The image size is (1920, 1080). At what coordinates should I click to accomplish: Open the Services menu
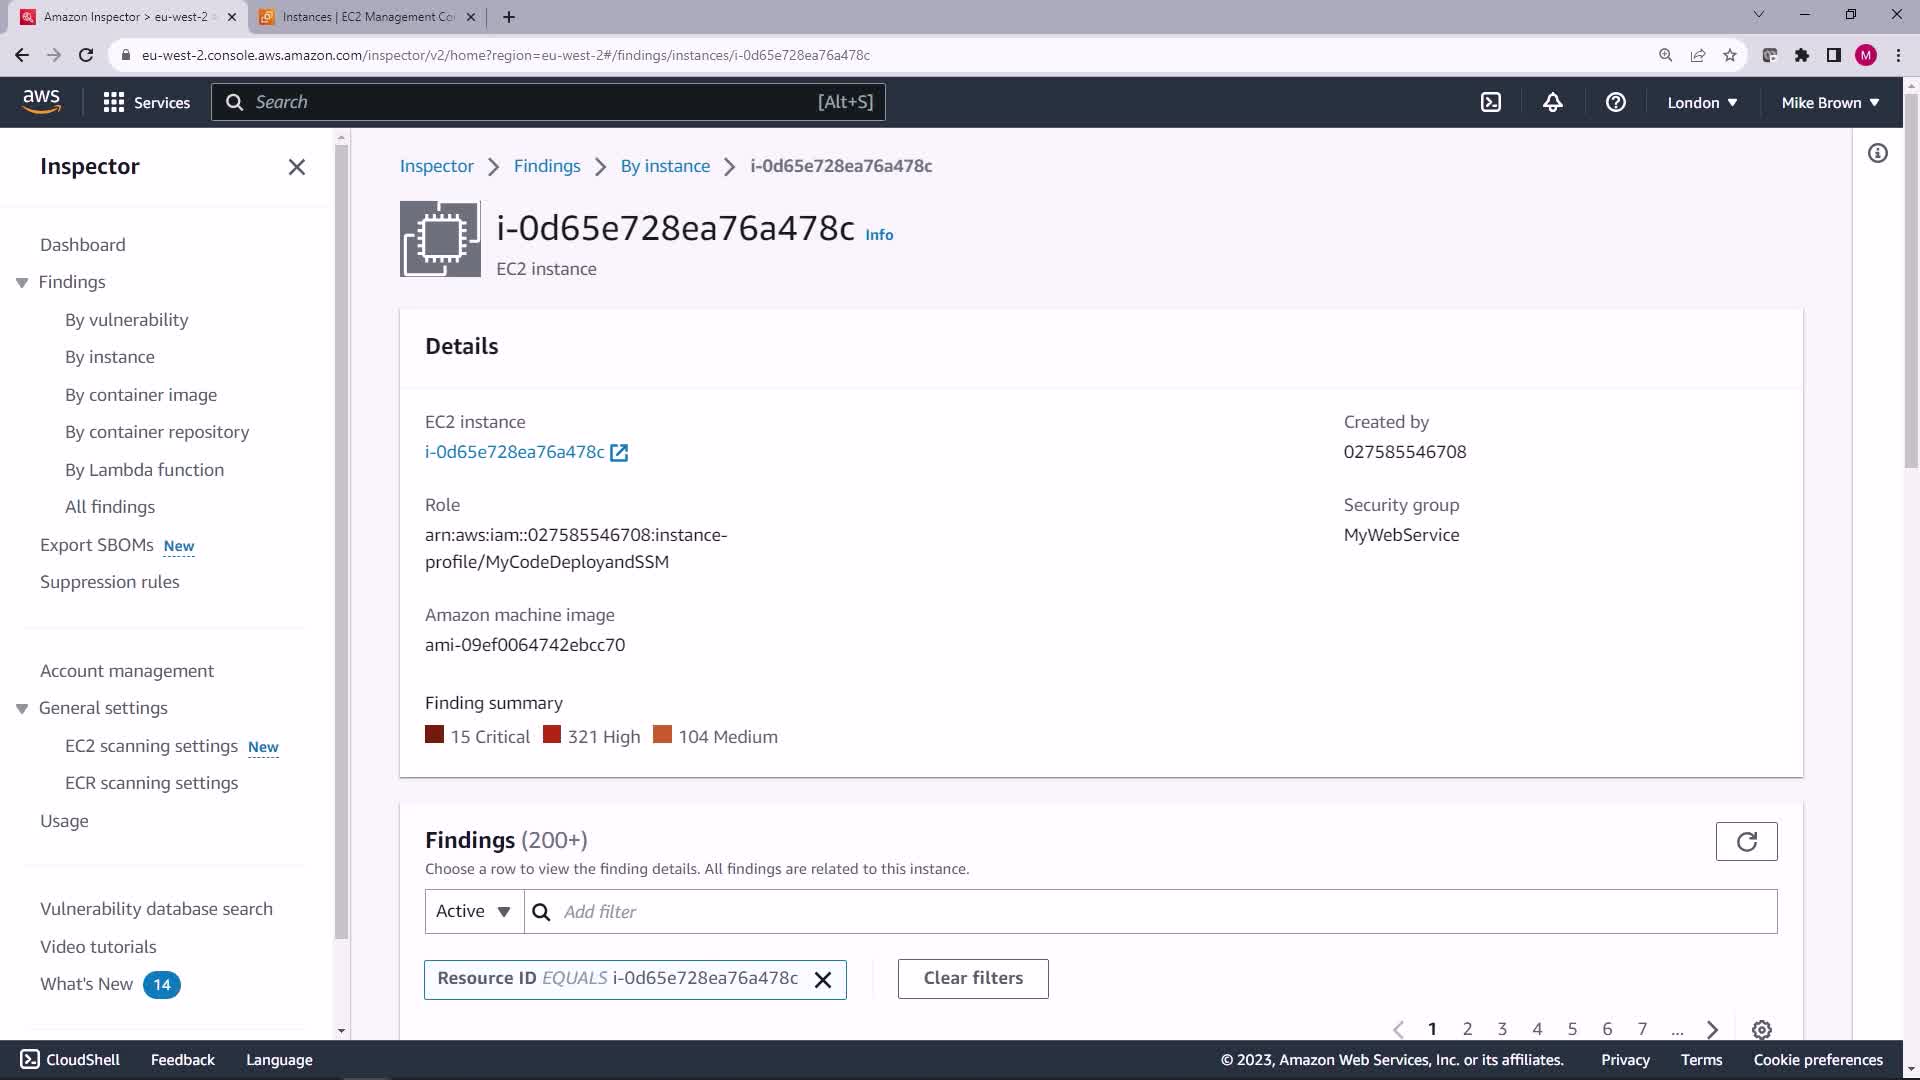tap(146, 102)
